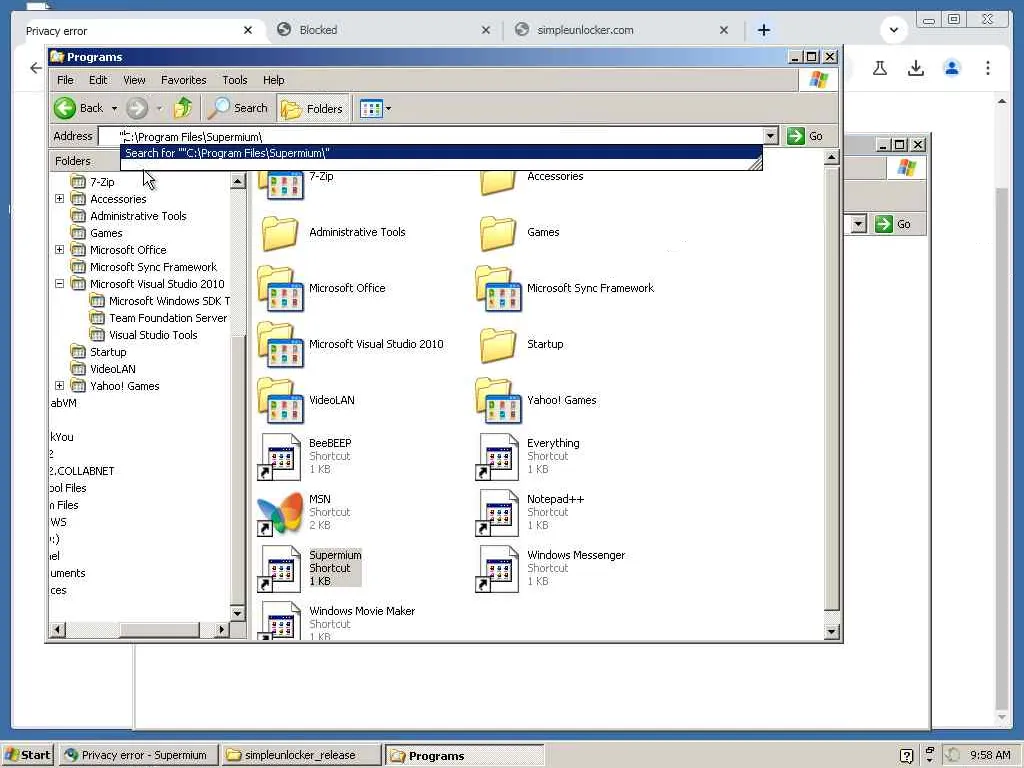Click Go in the background Explorer window
1024x768 pixels.
[x=893, y=224]
